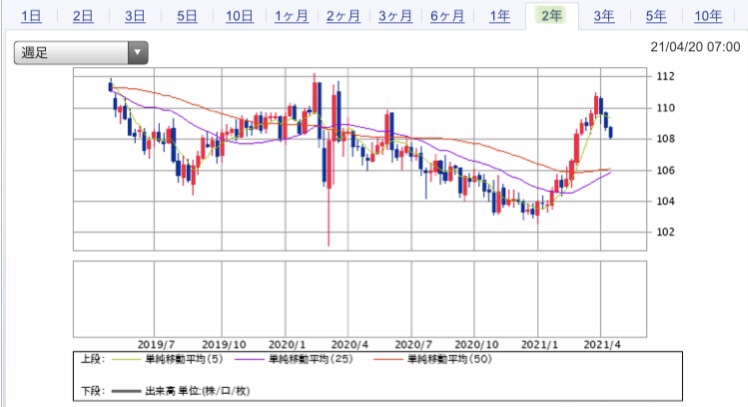Screen dimensions: 748x407
Task: Click inside the empty volume chart panel
Action: 360,299
